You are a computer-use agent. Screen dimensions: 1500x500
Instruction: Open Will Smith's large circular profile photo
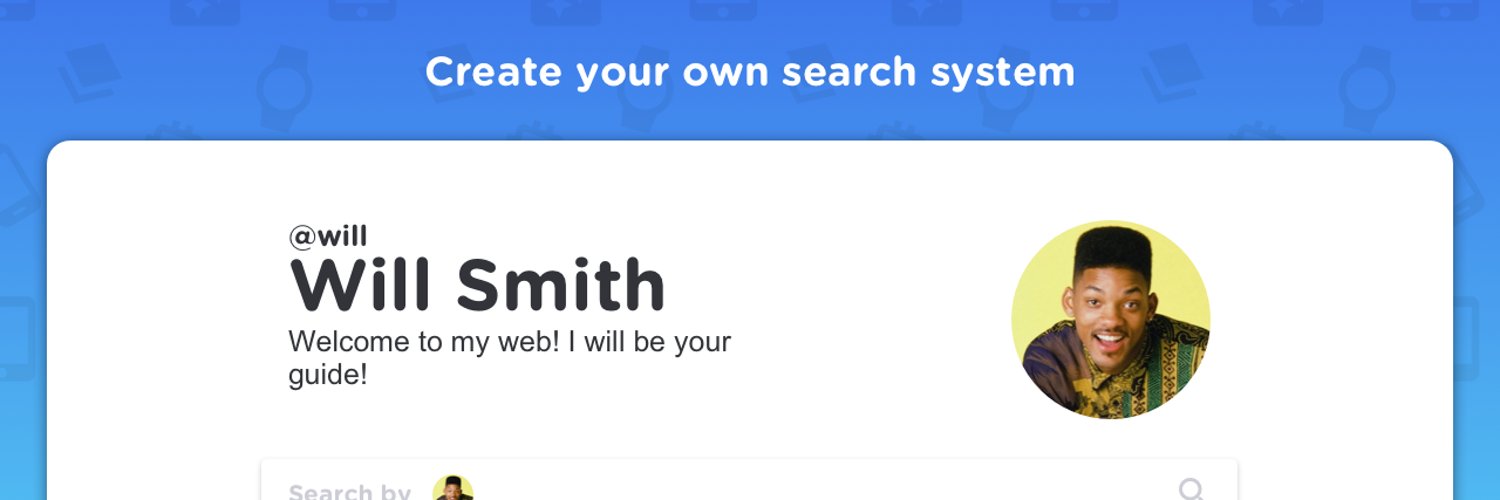[1110, 319]
